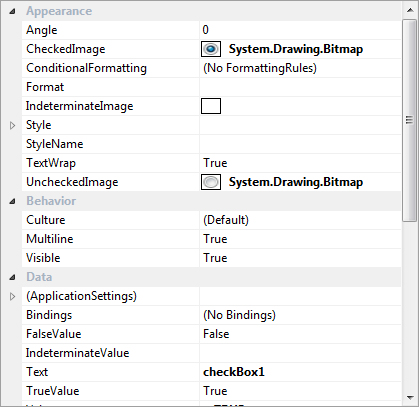The image size is (419, 407).
Task: Expand the (ApplicationSettings) property node
Action: (x=12, y=296)
